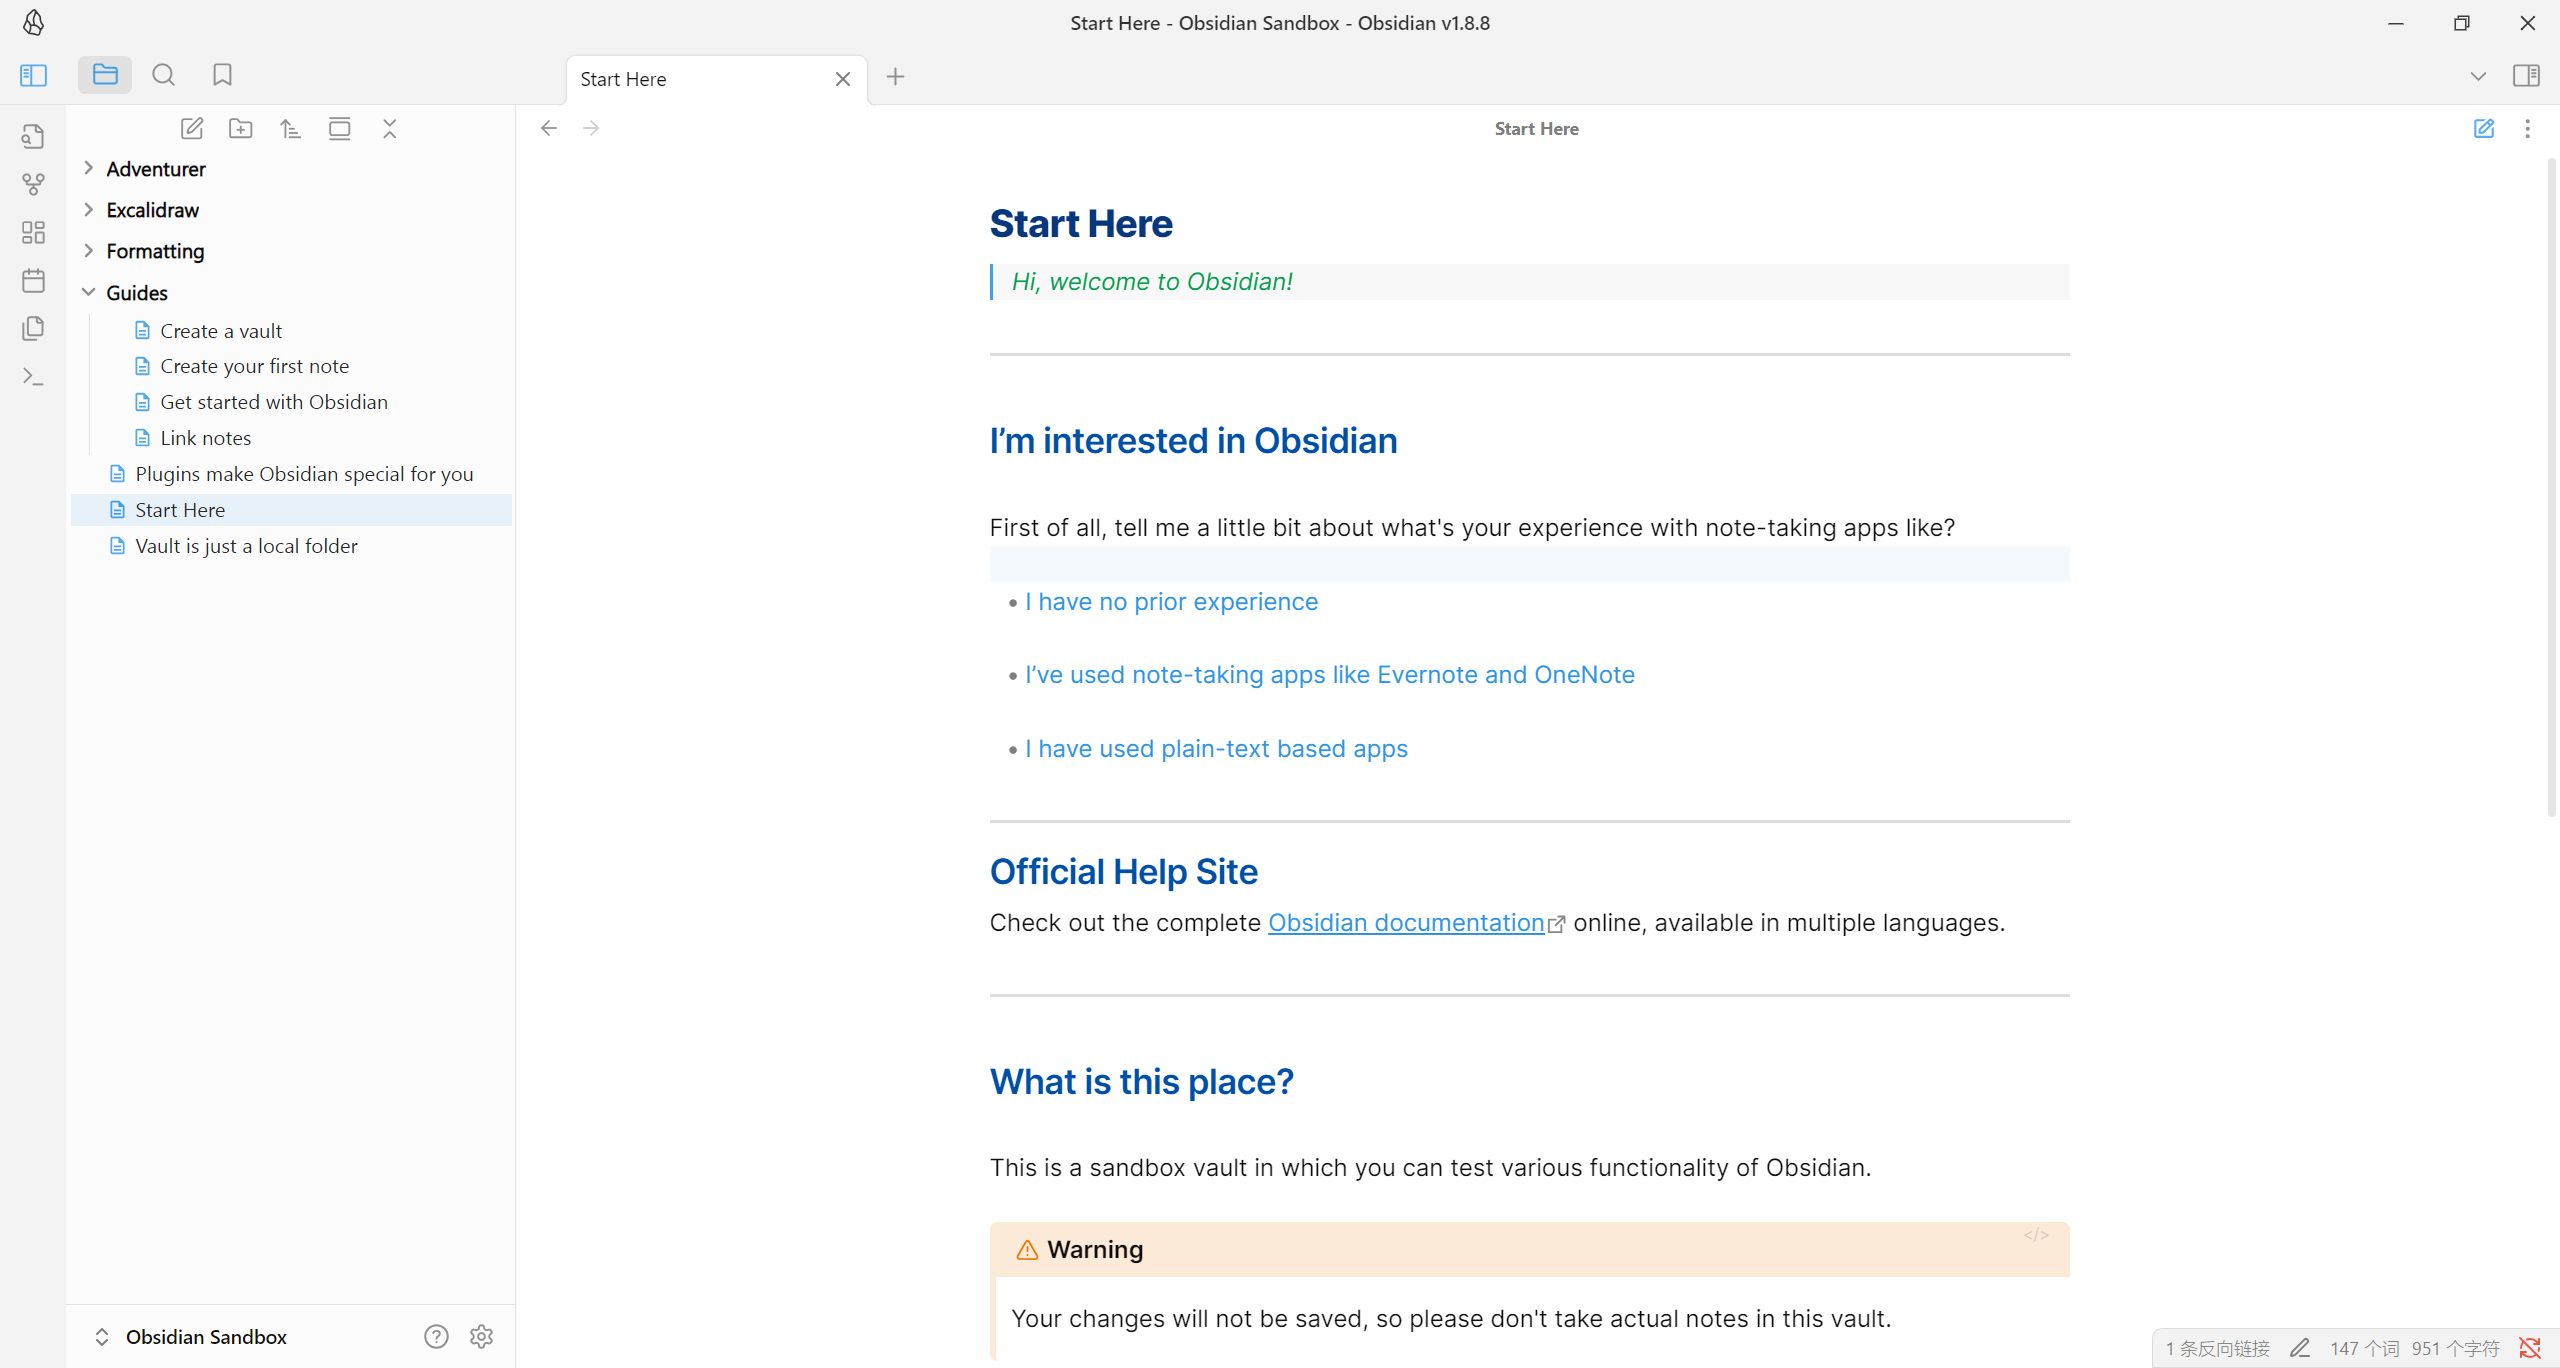Click the callout edit block code icon

coord(2036,1235)
